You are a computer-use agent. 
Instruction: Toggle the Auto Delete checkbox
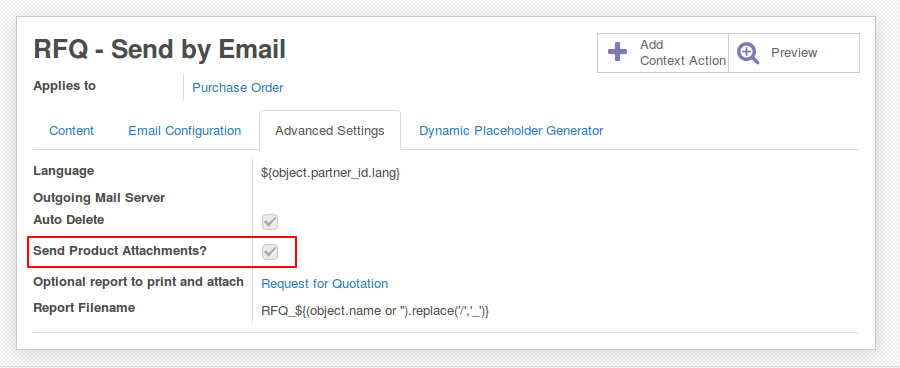point(270,222)
